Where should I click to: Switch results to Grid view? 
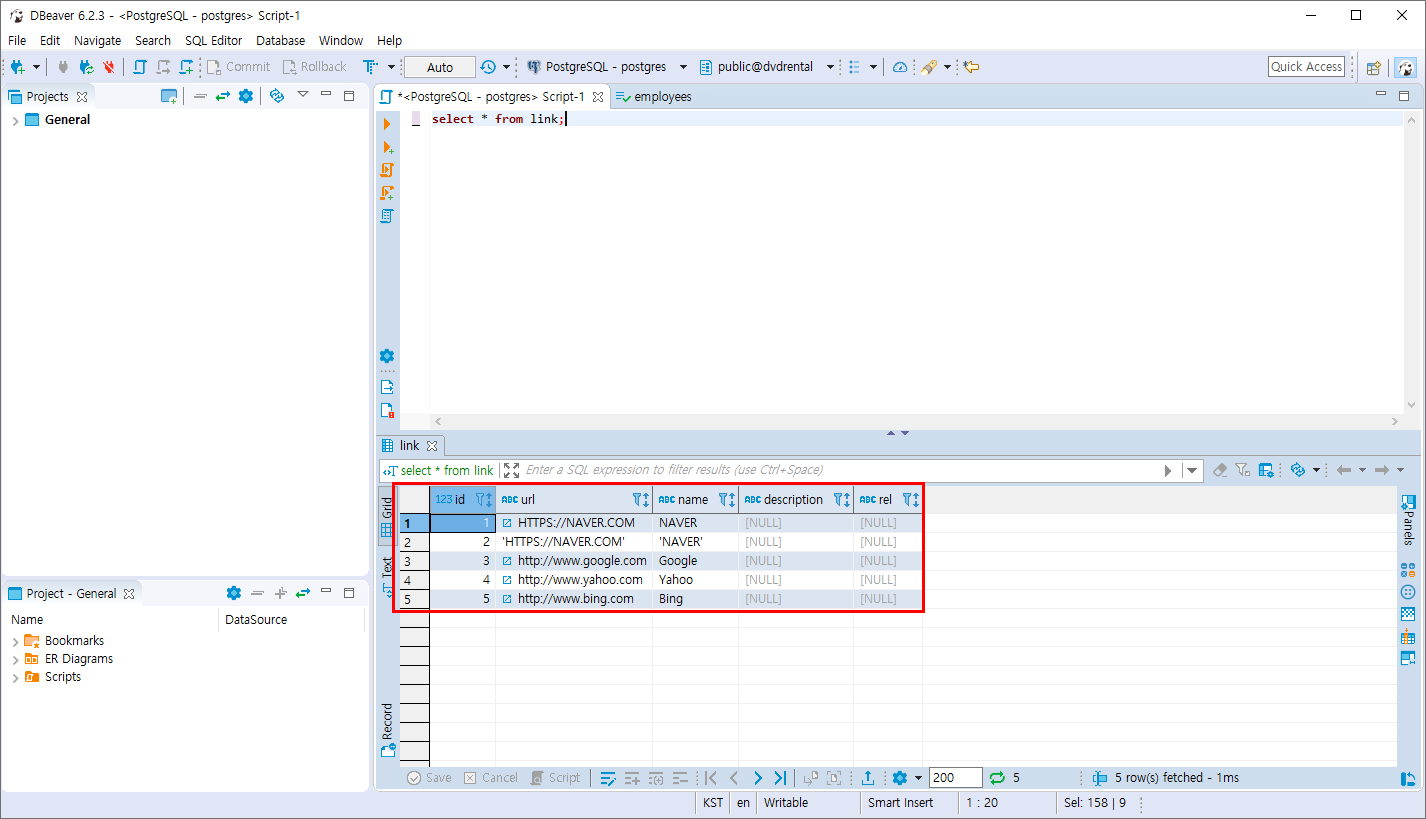[387, 518]
